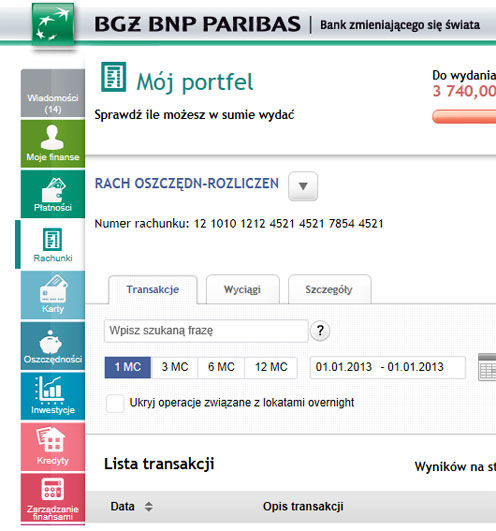Click the RACH OSZCZĘDN-ROZLICZEN account name
Viewport: 496px width, 531px height.
(187, 184)
